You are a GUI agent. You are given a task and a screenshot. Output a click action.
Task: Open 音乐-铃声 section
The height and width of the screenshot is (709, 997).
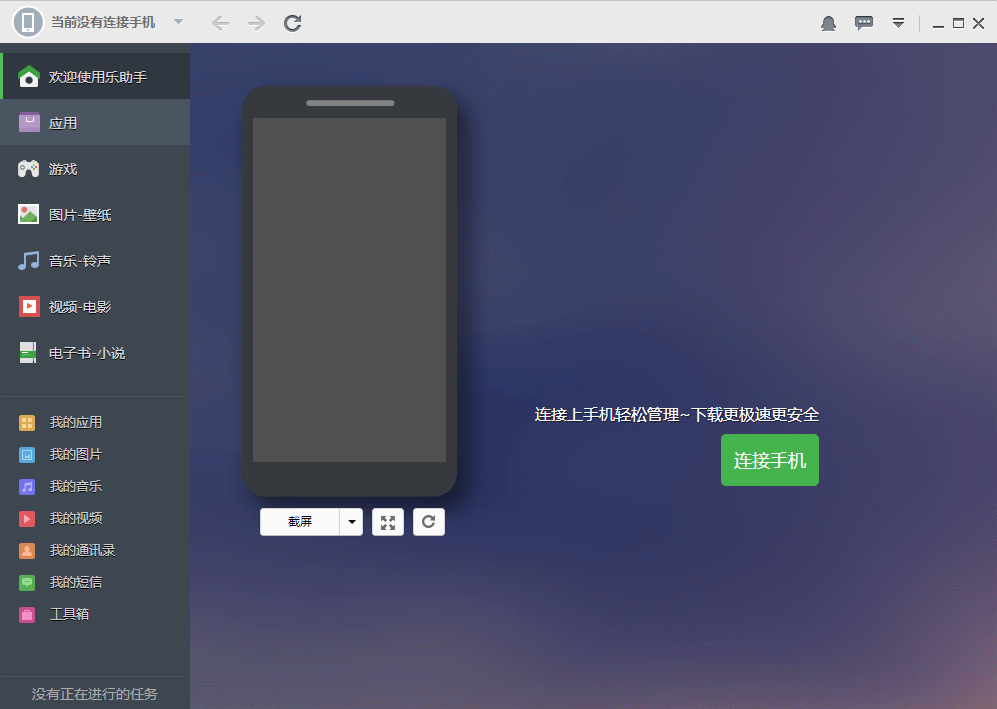[x=95, y=261]
